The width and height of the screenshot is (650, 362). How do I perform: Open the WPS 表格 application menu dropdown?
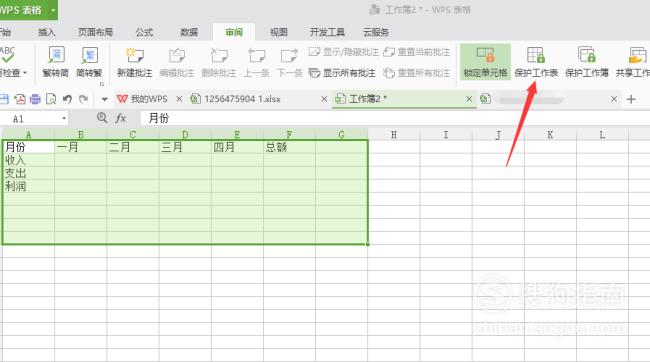tap(53, 10)
